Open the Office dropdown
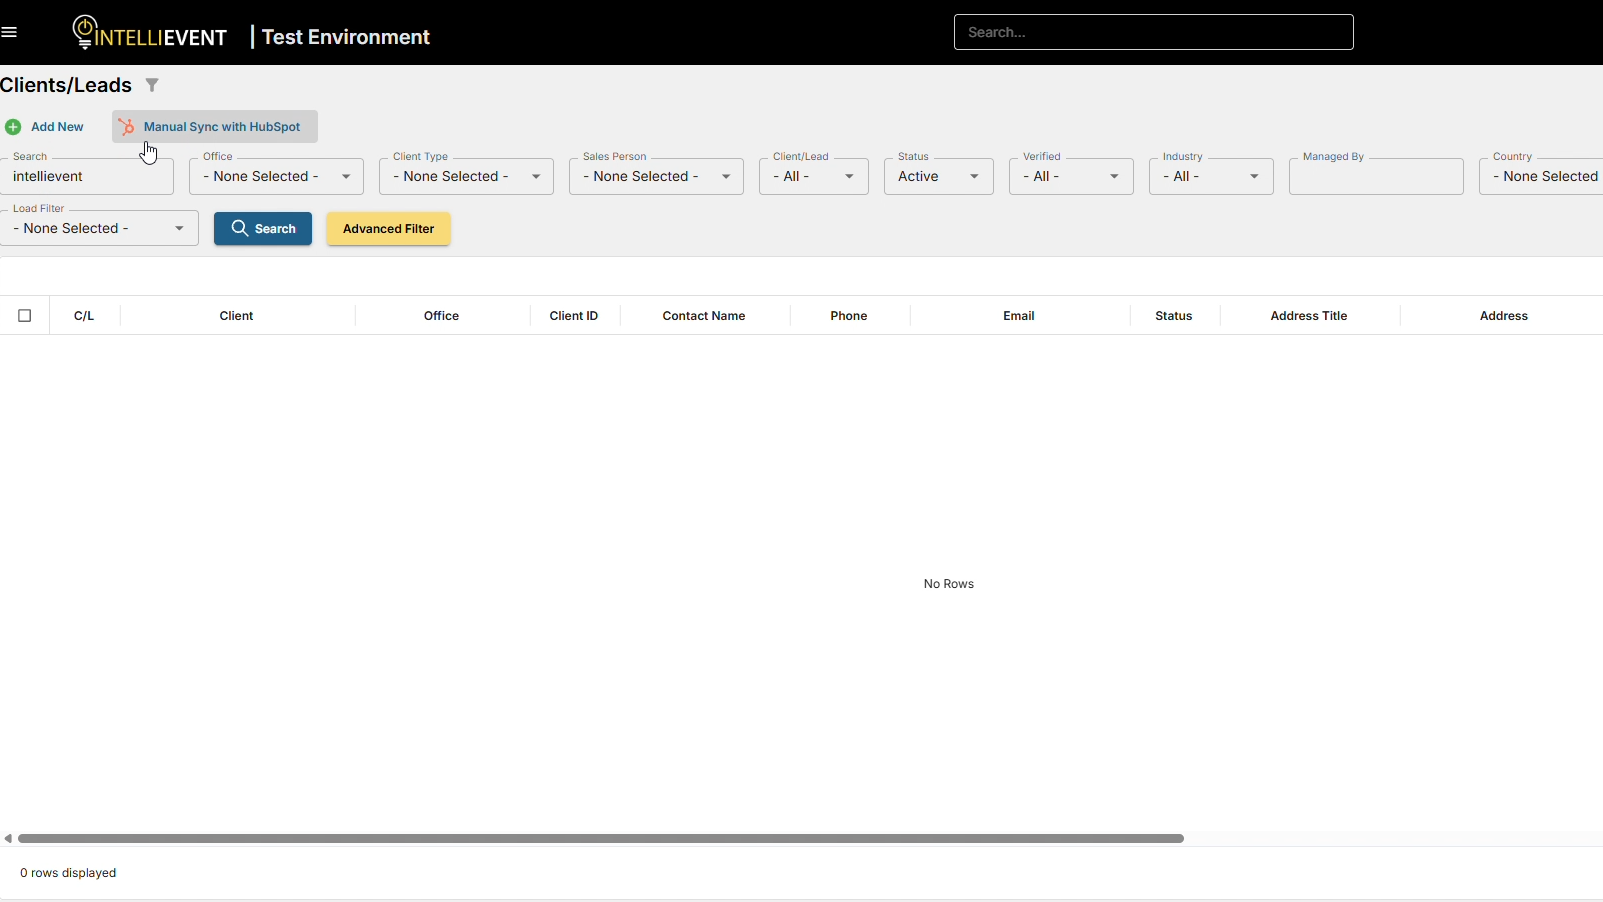Image resolution: width=1603 pixels, height=902 pixels. coord(276,177)
